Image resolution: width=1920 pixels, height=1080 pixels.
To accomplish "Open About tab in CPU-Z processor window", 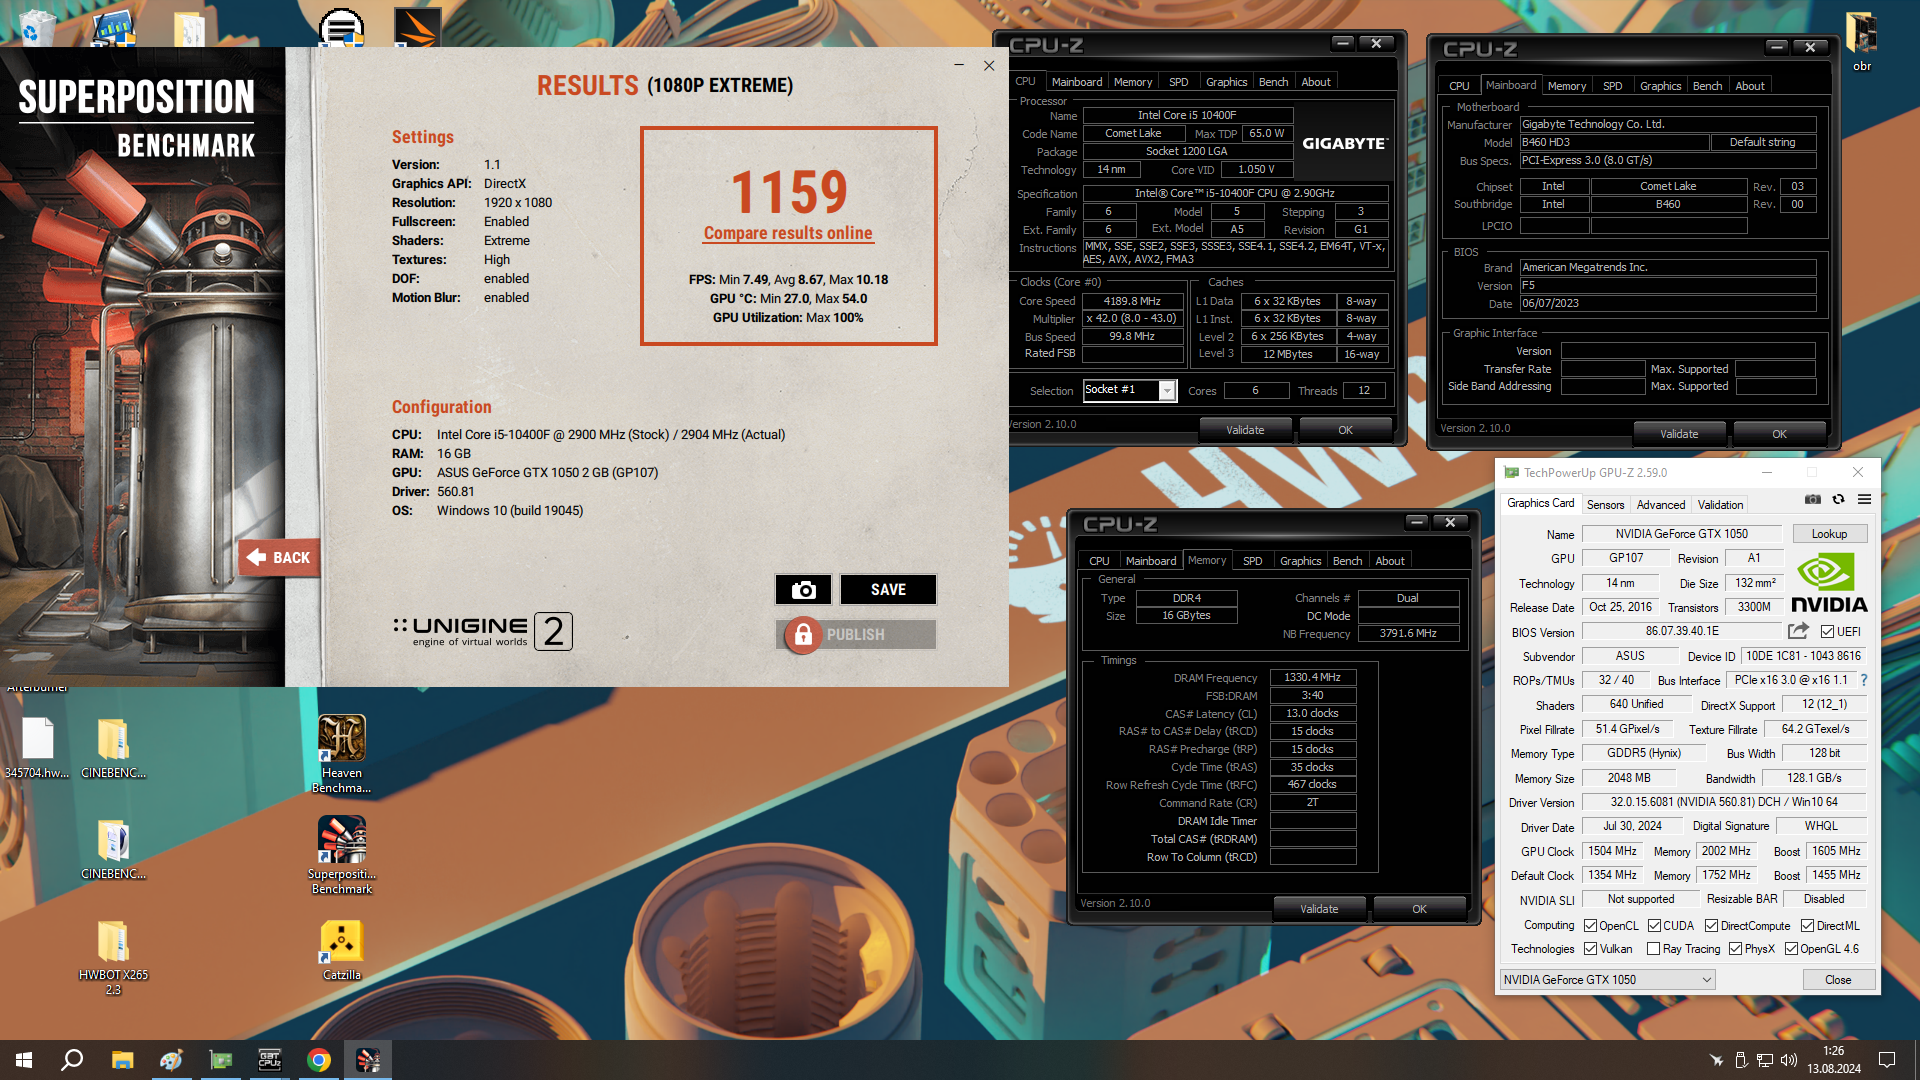I will [x=1316, y=82].
